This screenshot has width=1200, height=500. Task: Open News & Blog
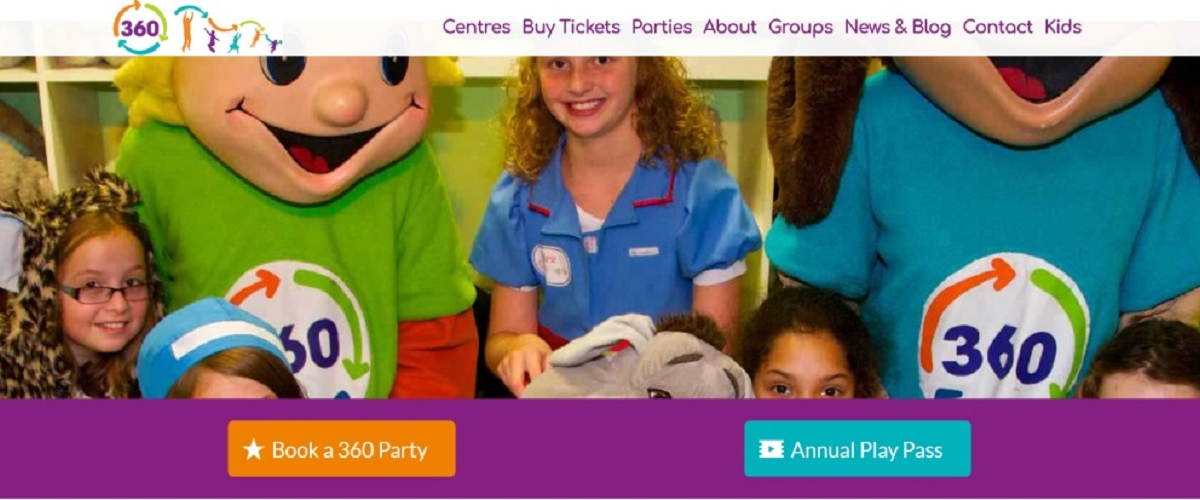pos(898,27)
